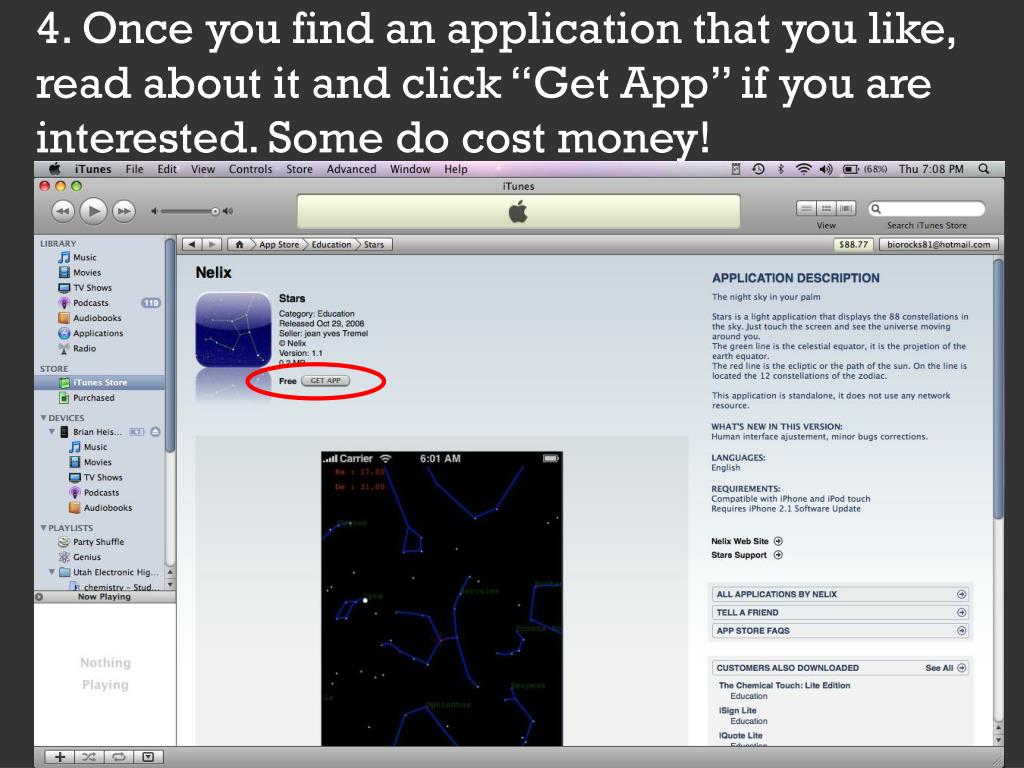The height and width of the screenshot is (768, 1024).
Task: Open the Advanced menu
Action: click(351, 169)
